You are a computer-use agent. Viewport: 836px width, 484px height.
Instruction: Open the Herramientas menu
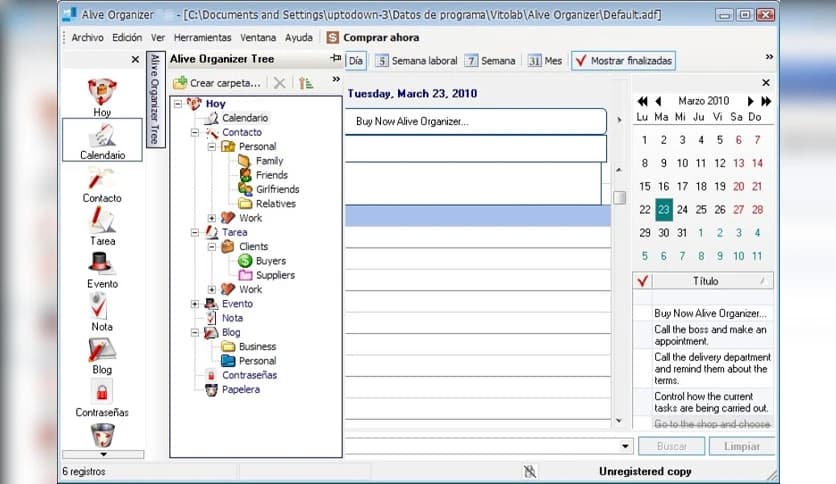point(203,37)
